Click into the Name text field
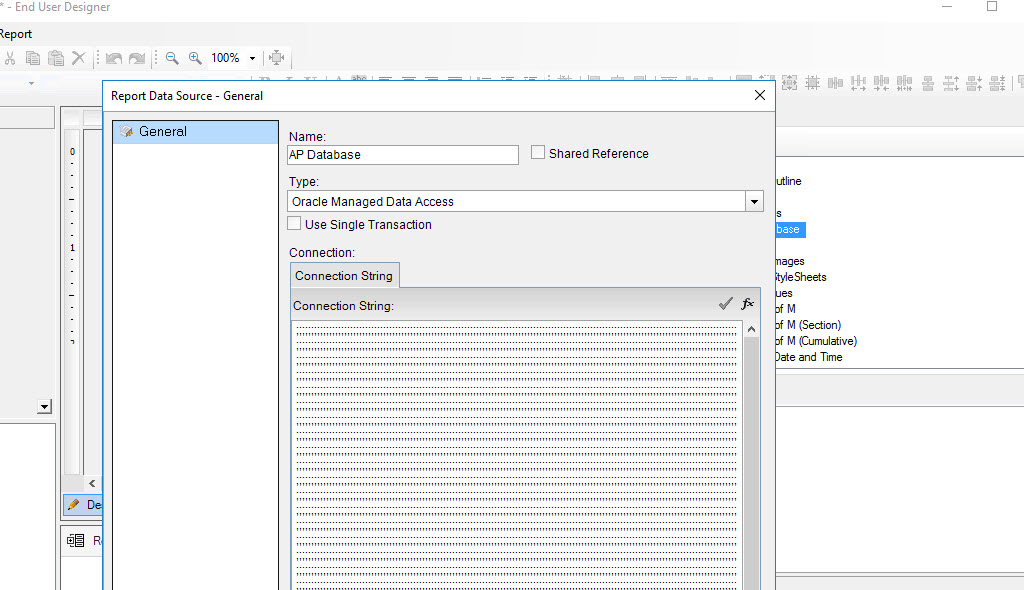Viewport: 1024px width, 590px height. [x=402, y=155]
